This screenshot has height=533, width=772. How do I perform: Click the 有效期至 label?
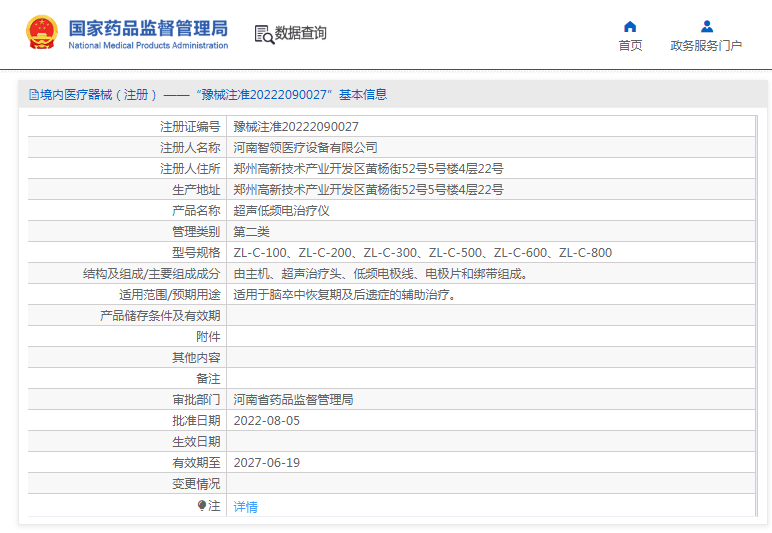pyautogui.click(x=196, y=463)
